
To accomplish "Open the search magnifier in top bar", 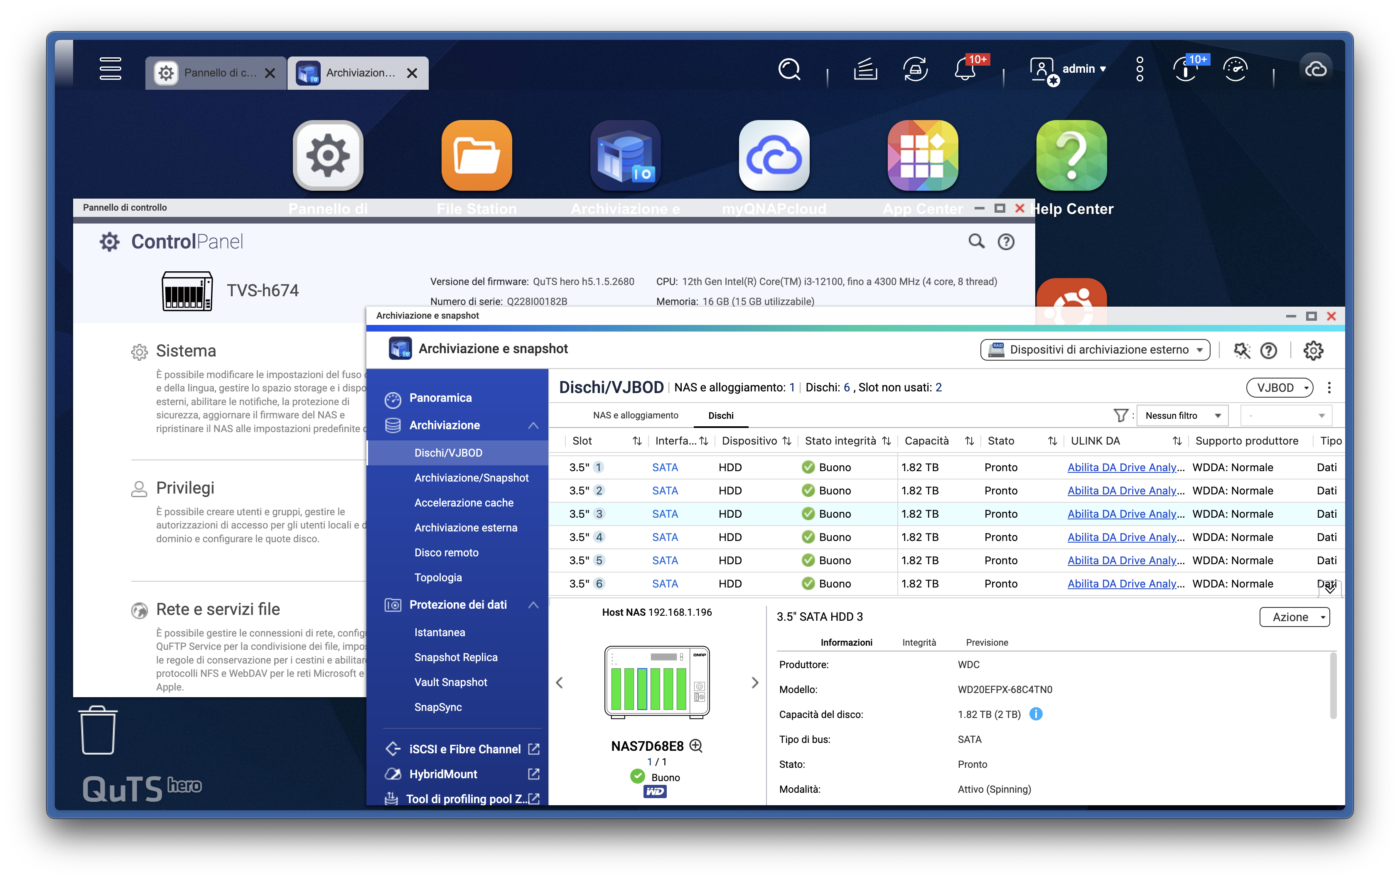I will point(790,69).
